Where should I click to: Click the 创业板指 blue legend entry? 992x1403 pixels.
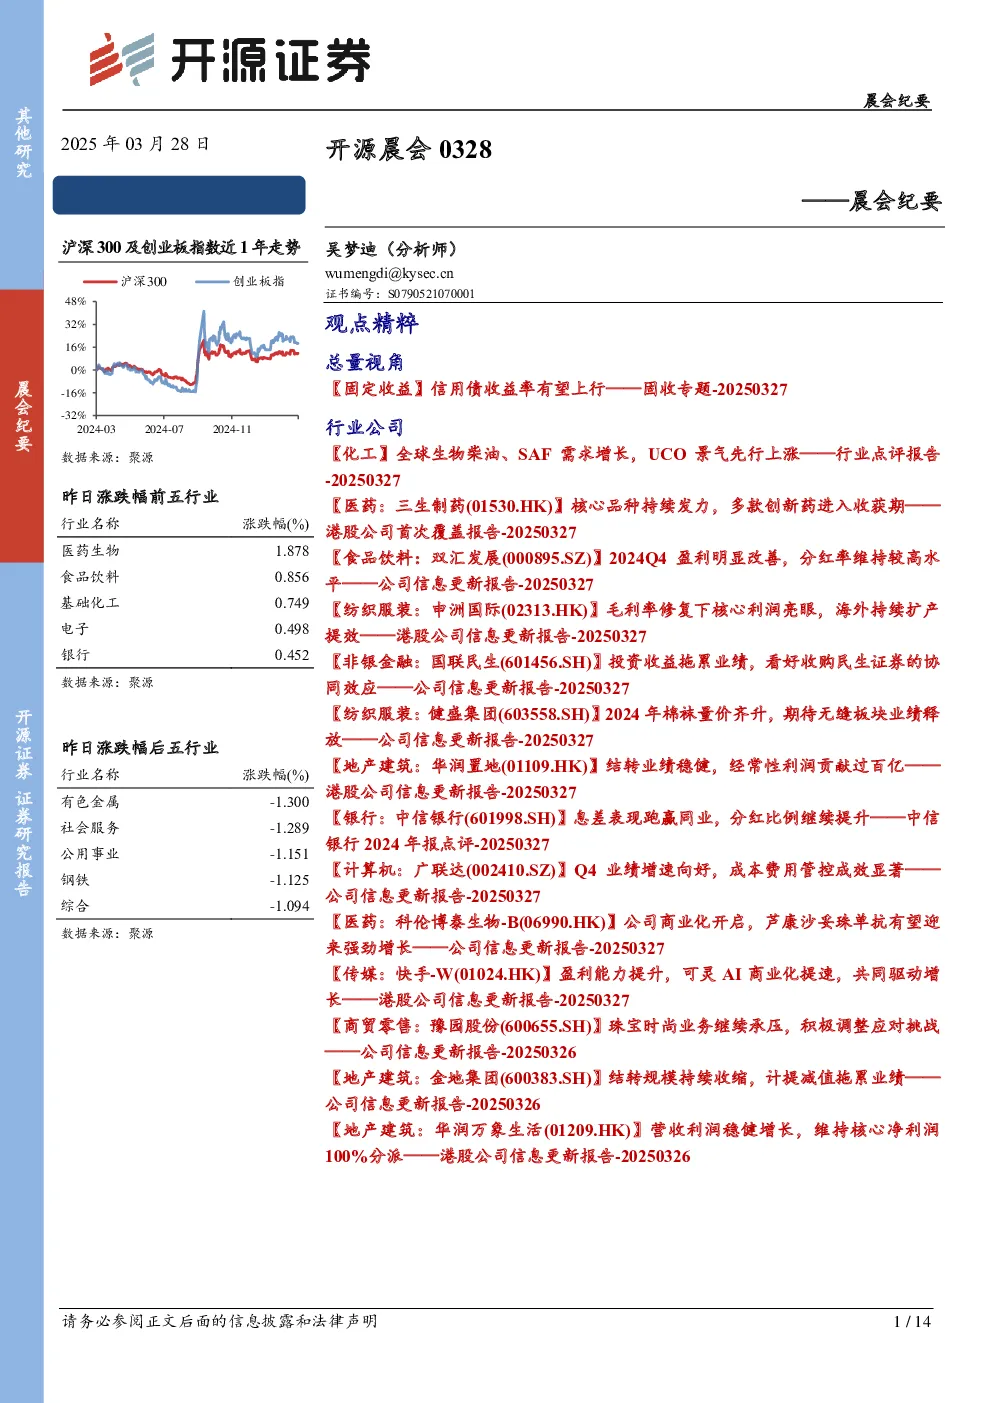[x=240, y=282]
